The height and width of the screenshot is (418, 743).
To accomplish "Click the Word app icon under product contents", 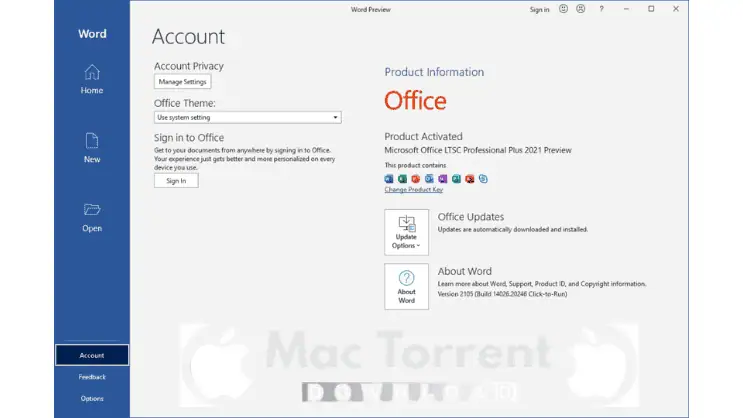I will (x=389, y=179).
